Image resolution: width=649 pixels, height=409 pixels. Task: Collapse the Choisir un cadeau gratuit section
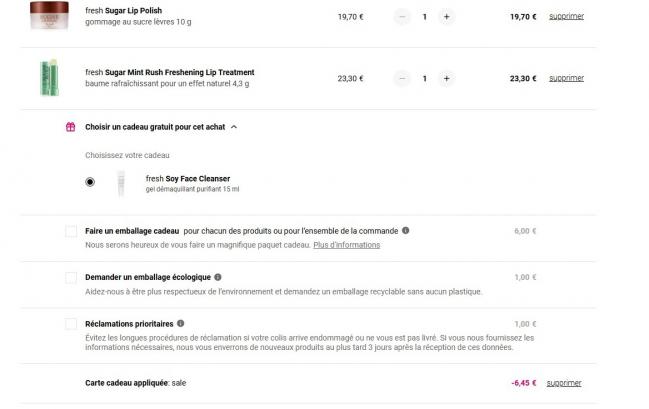[x=234, y=127]
